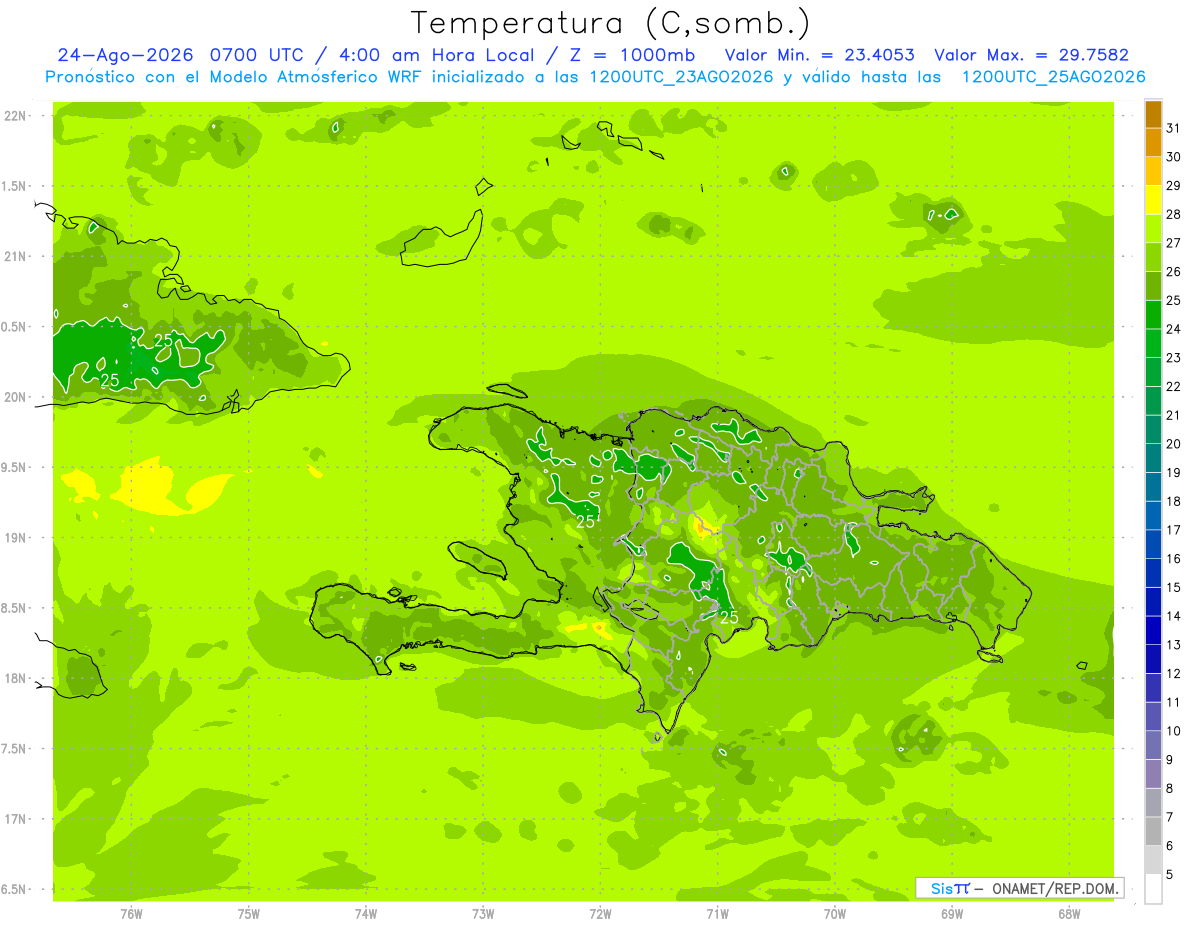Click colorbar label '21'
The width and height of the screenshot is (1200, 927).
1174,415
